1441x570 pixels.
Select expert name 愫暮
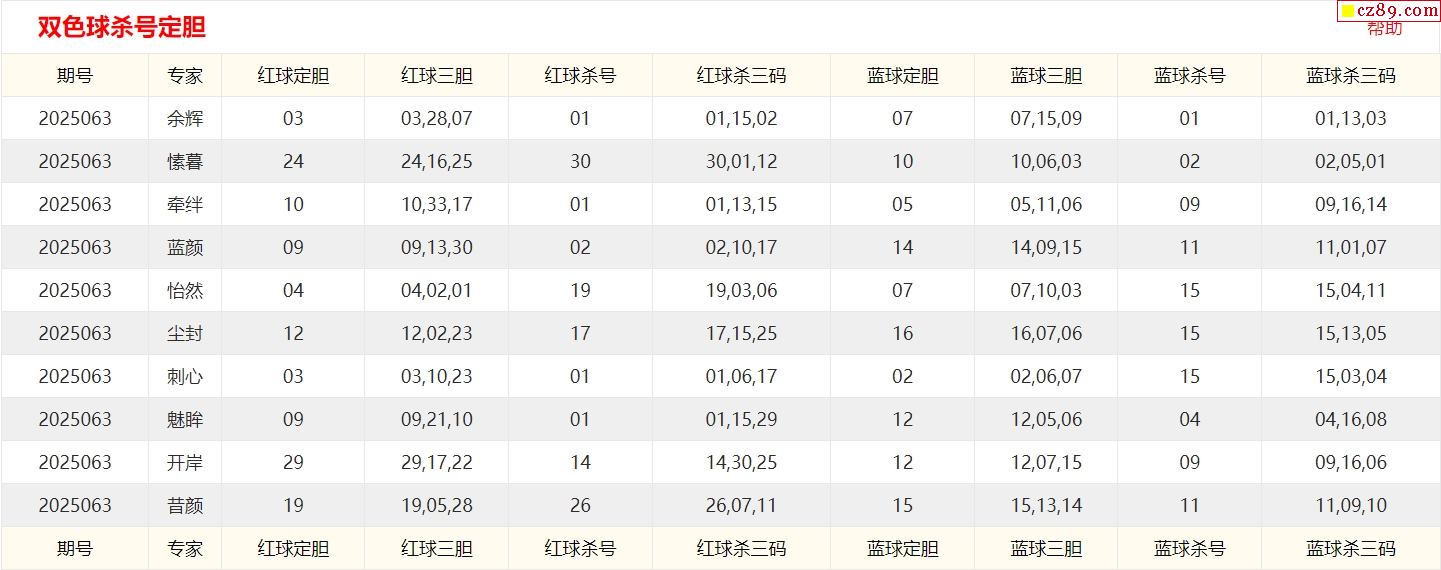pos(185,161)
